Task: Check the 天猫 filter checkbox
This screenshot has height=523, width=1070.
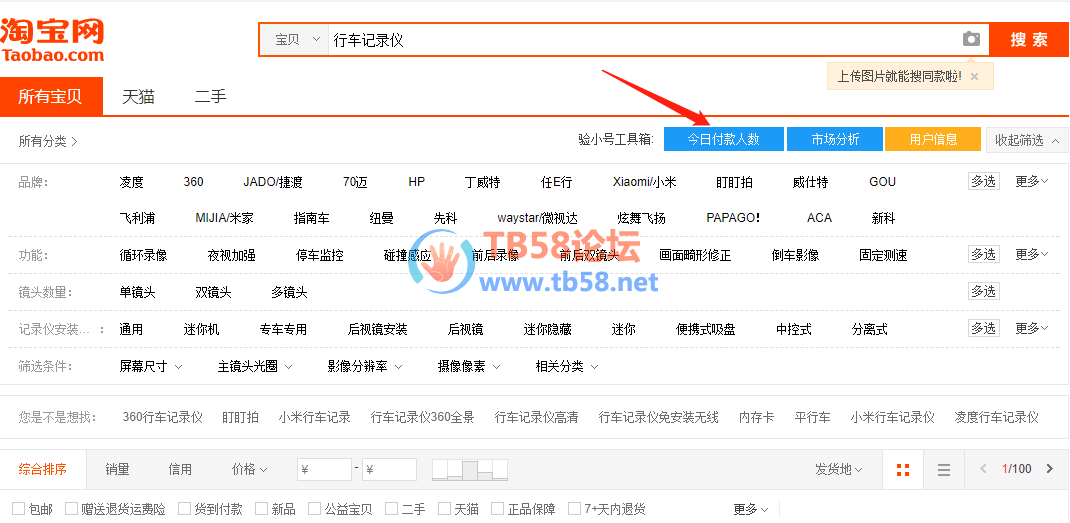Action: (445, 509)
